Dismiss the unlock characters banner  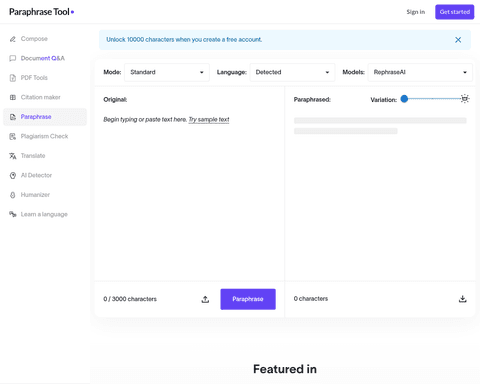(458, 40)
